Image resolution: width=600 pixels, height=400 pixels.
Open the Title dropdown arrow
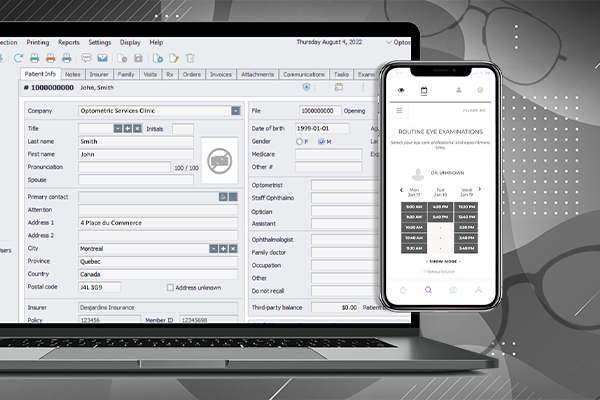pos(118,129)
